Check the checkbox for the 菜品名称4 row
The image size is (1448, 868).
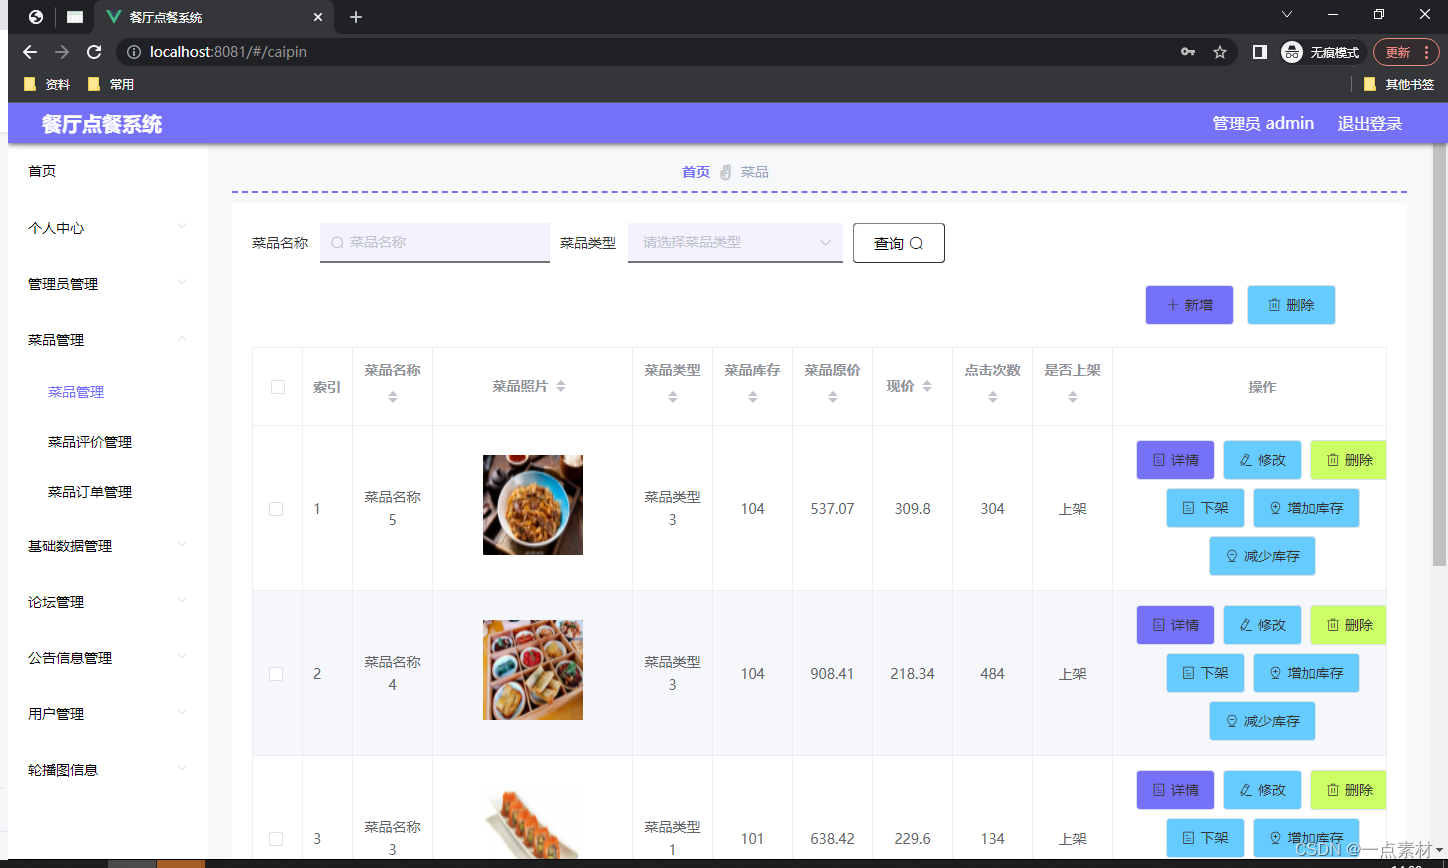[276, 673]
